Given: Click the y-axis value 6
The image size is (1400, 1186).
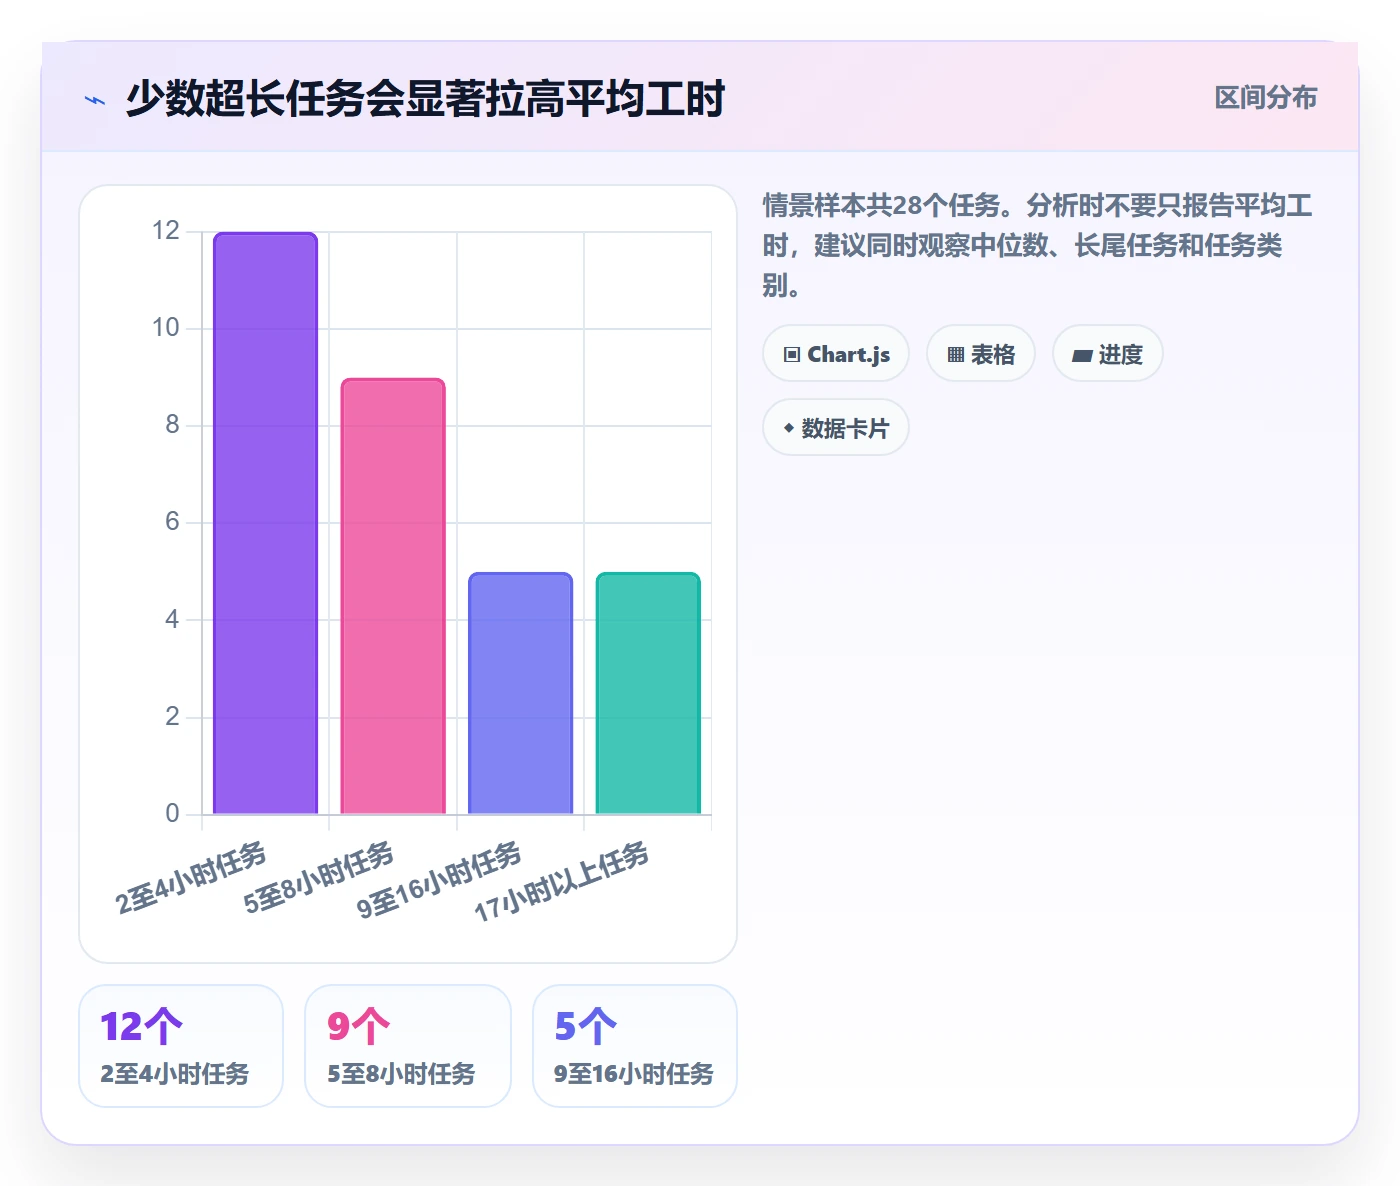Looking at the screenshot, I should click(173, 522).
